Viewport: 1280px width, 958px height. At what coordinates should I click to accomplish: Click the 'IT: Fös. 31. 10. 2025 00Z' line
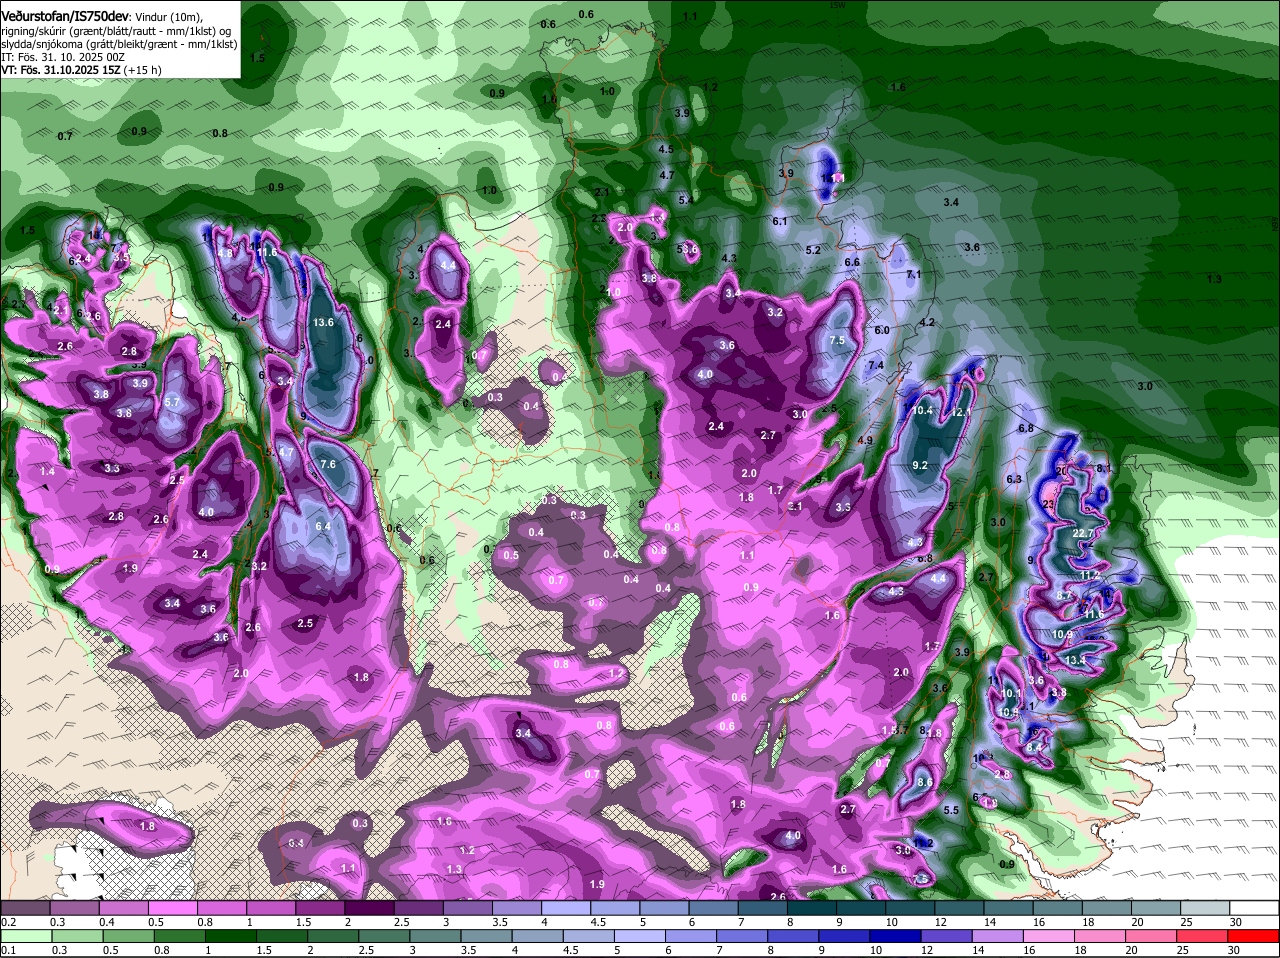62,57
